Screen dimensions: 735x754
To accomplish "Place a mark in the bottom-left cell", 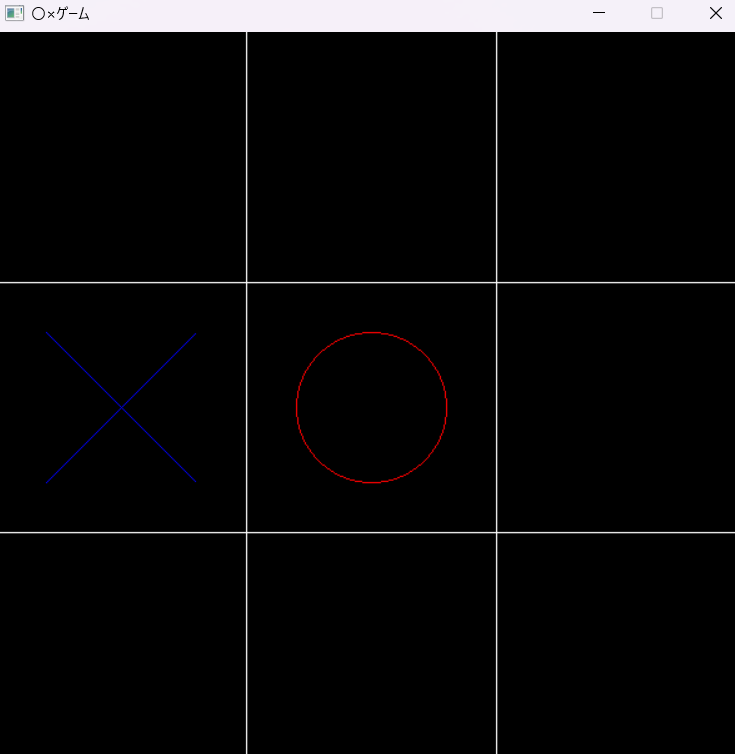I will [122, 643].
